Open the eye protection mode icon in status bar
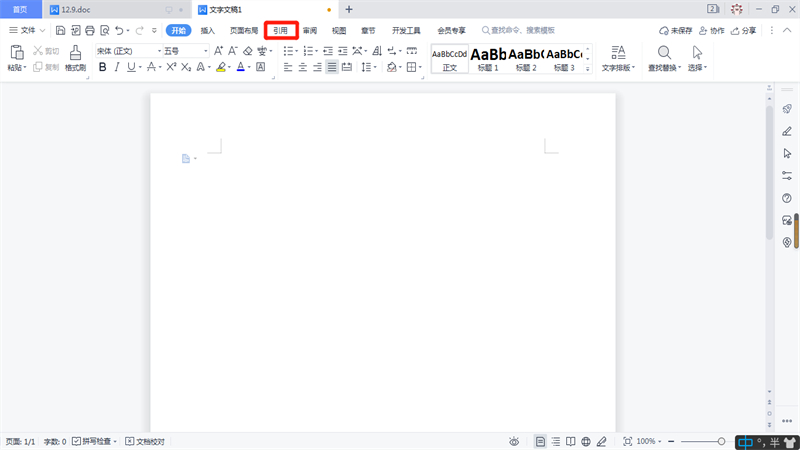This screenshot has height=450, width=800. click(x=514, y=441)
